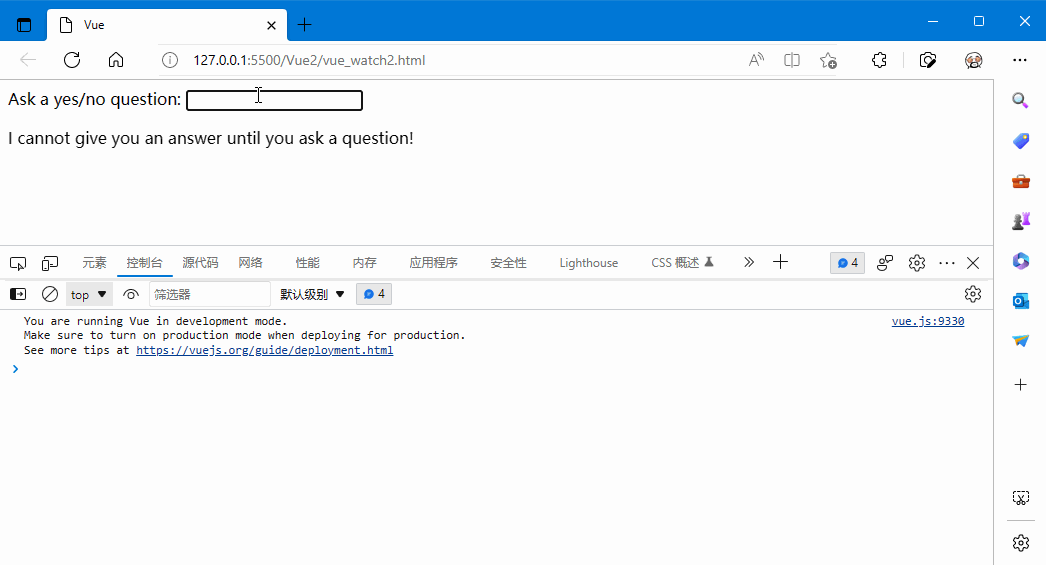The height and width of the screenshot is (565, 1046).
Task: Open DevTools settings gear in tab bar
Action: coord(916,263)
